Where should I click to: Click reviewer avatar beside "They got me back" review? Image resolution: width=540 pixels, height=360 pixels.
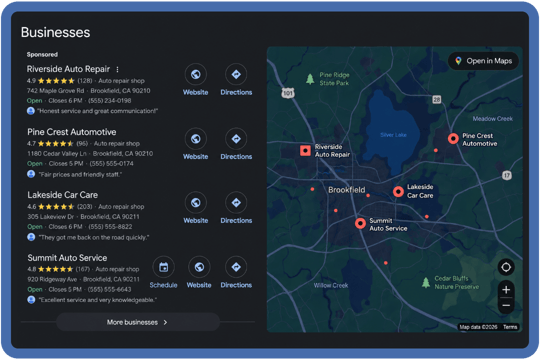31,237
